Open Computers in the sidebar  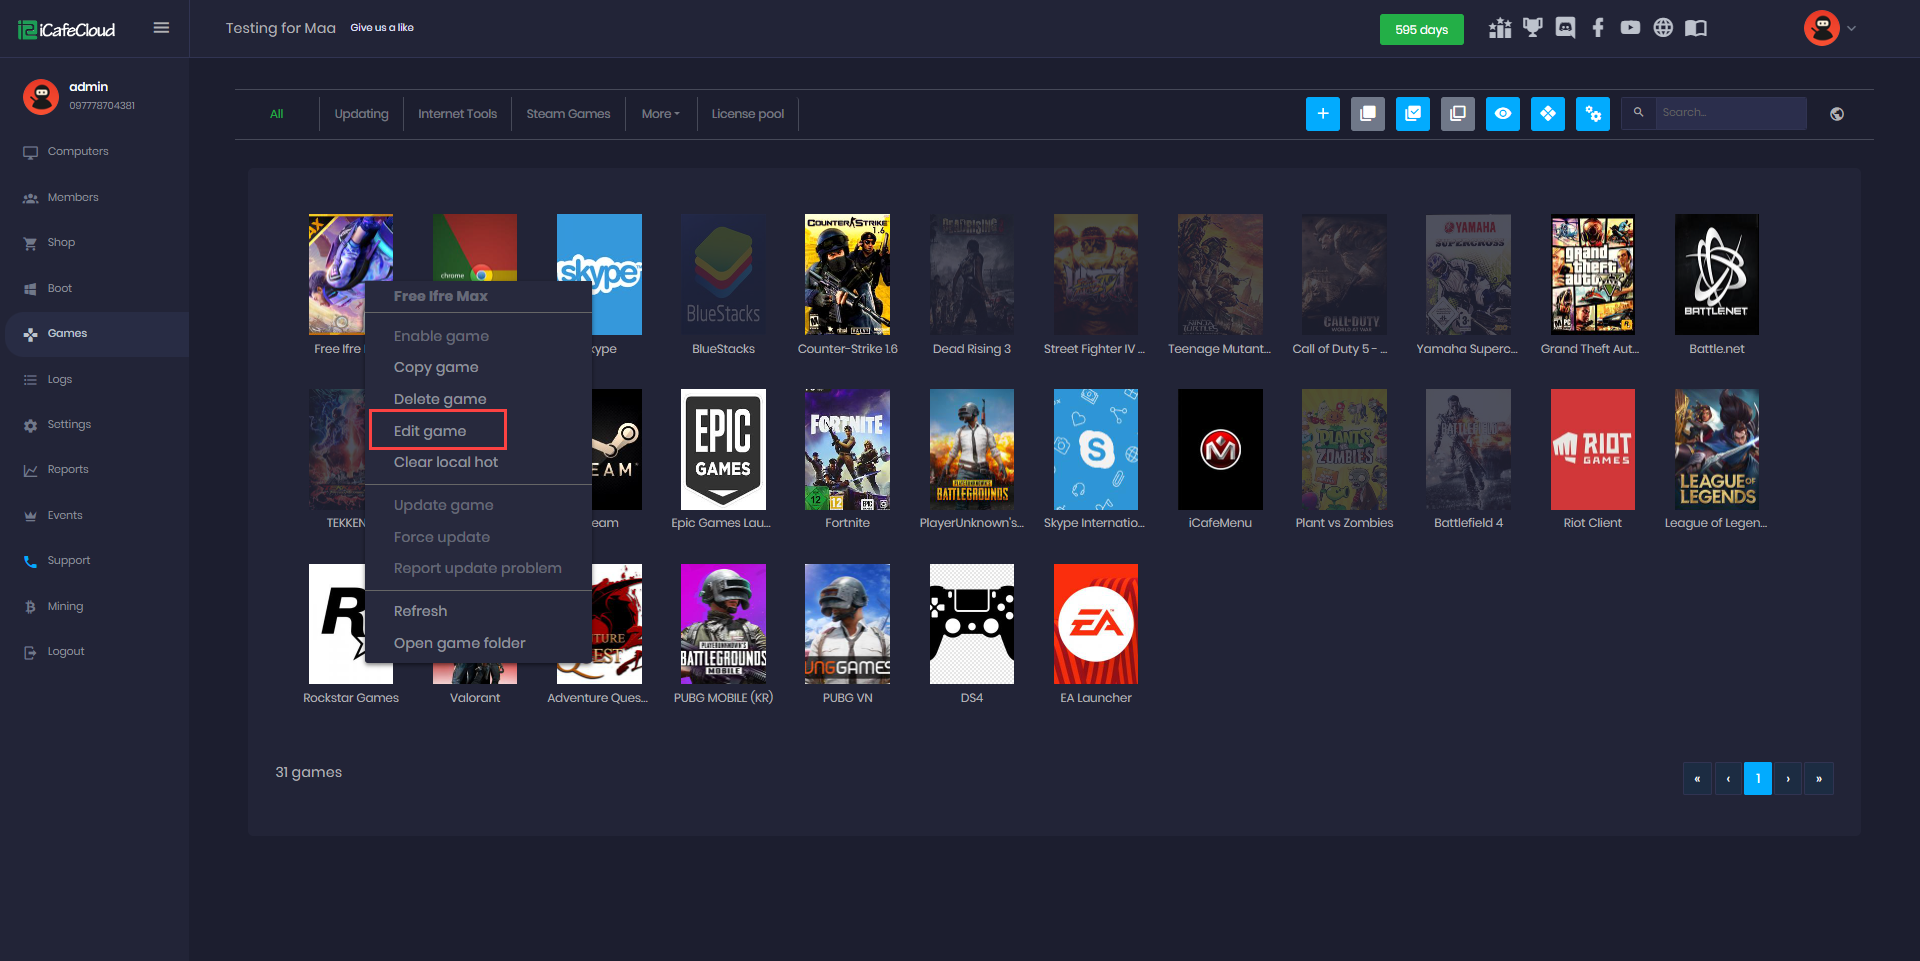tap(78, 152)
